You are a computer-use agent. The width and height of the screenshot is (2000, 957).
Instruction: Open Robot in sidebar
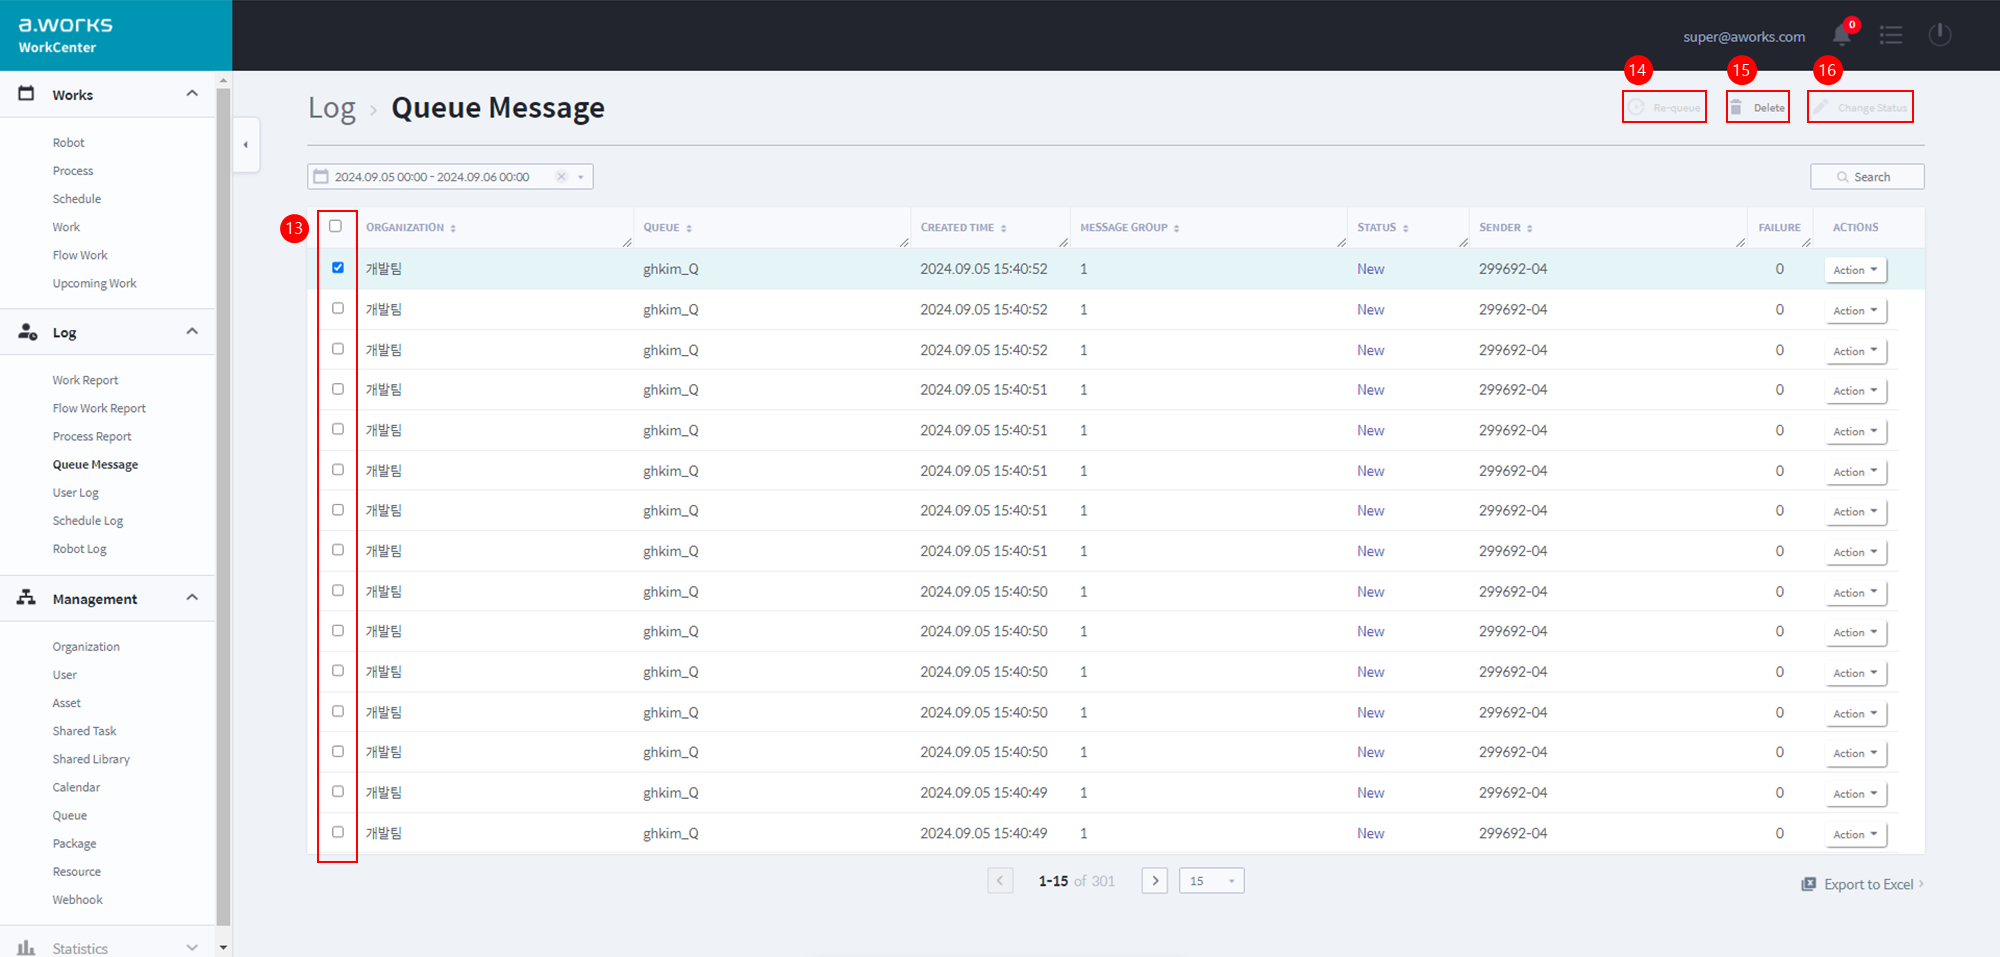click(69, 143)
